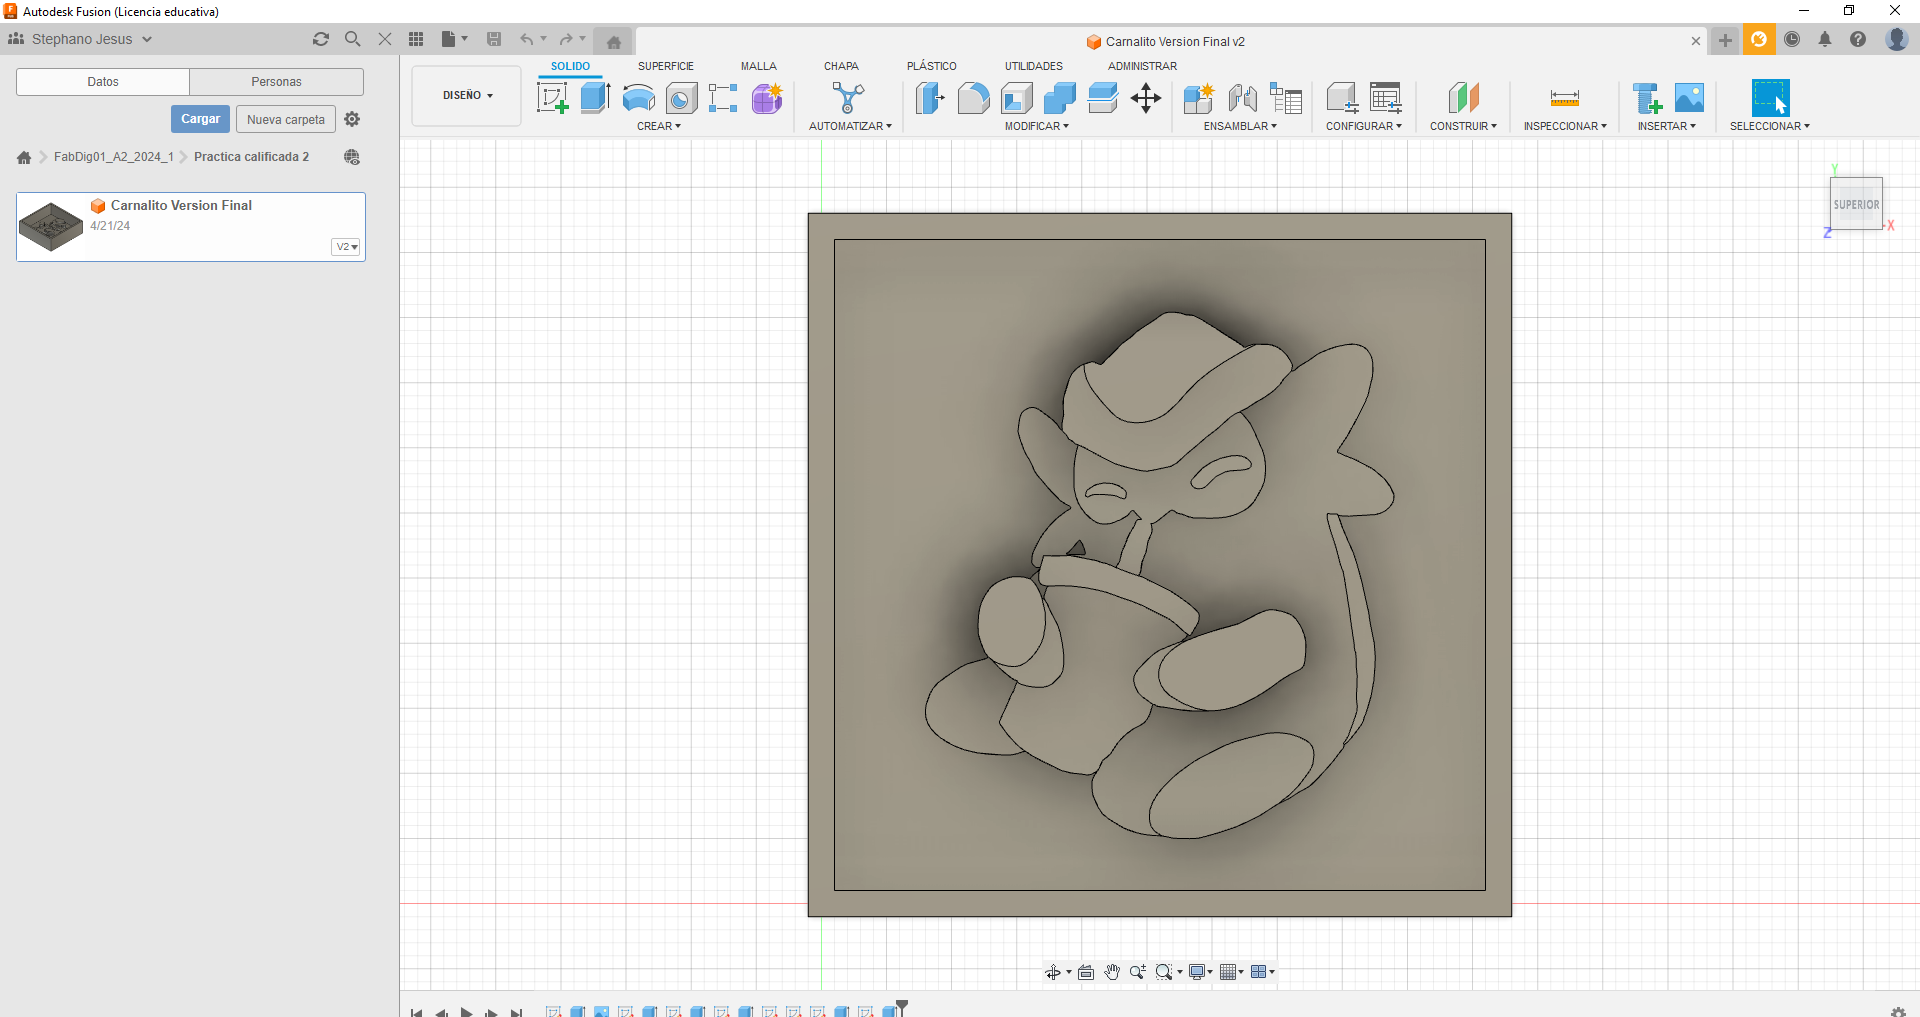Click the Insert Derive icon
This screenshot has width=1920, height=1017.
coord(1647,98)
